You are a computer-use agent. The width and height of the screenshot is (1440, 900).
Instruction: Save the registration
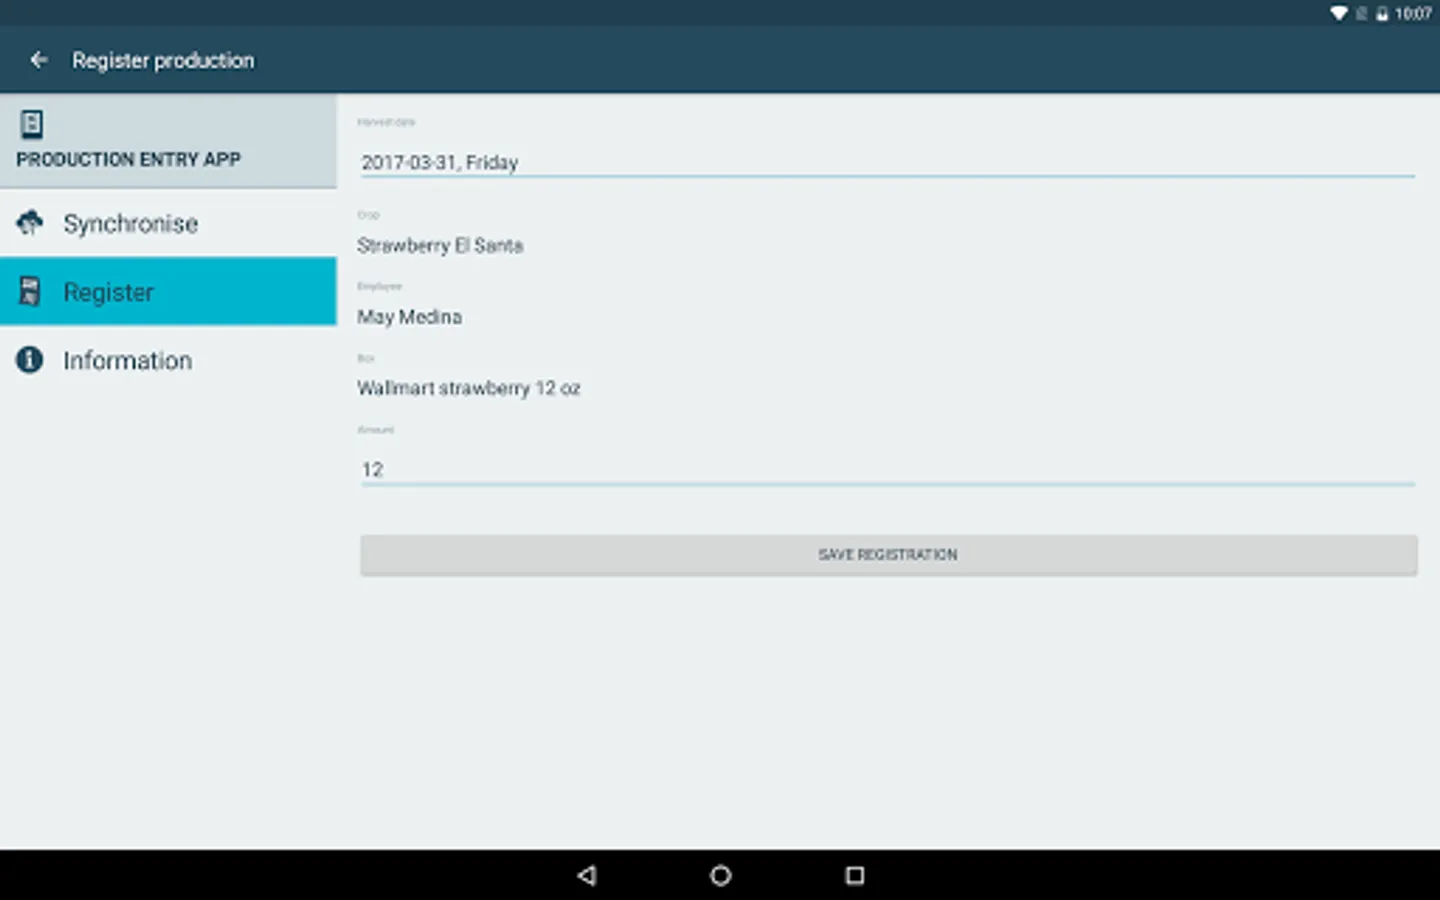888,555
